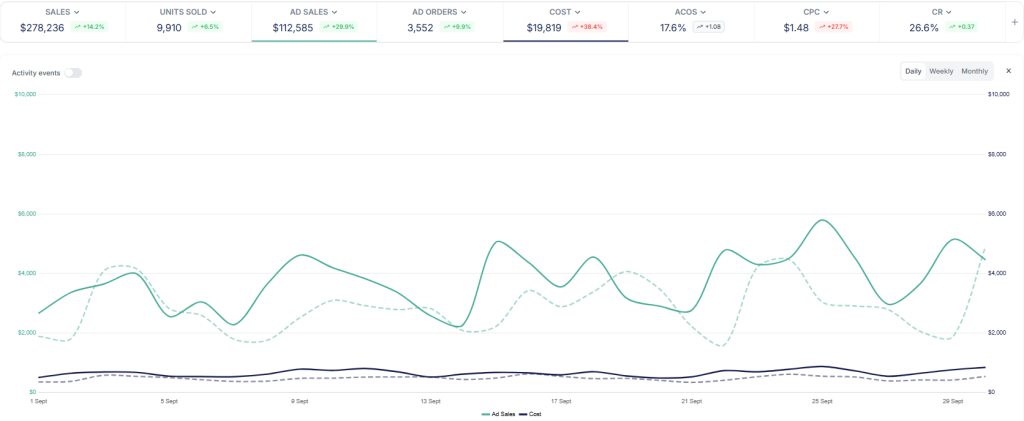1024x421 pixels.
Task: Click the Ad Sales +29.9% trend badge
Action: pyautogui.click(x=341, y=27)
